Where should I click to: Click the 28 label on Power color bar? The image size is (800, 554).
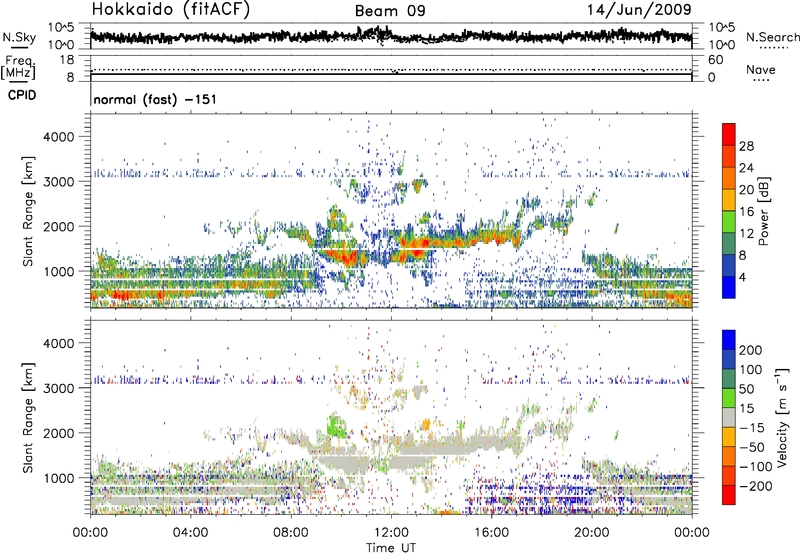coord(746,146)
